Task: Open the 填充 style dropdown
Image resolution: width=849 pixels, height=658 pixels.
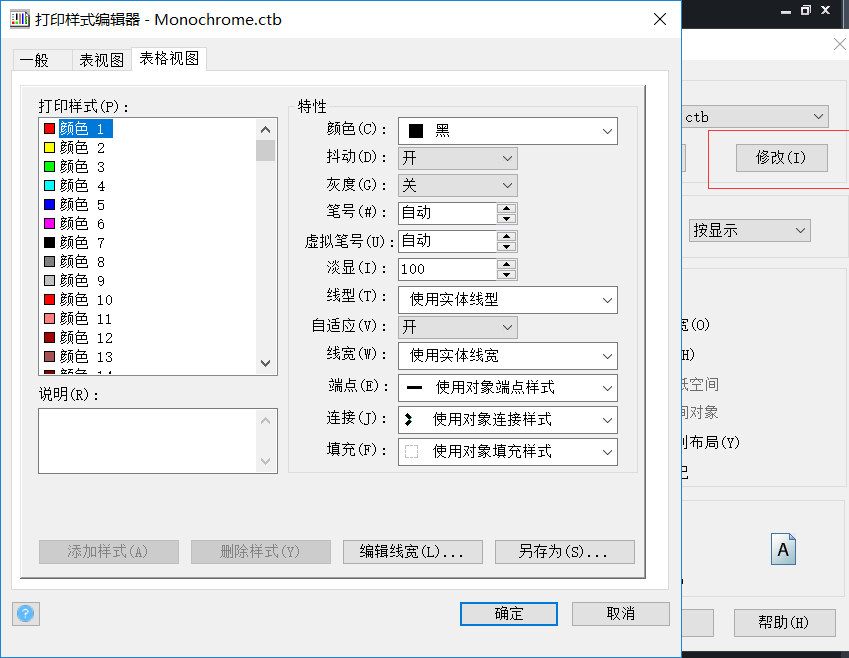Action: (608, 452)
